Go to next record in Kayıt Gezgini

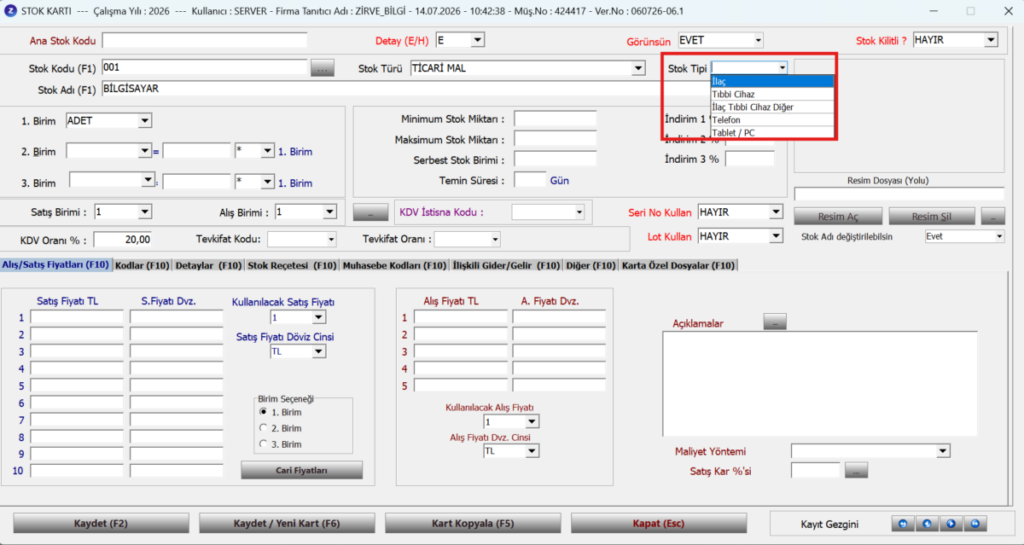tap(952, 523)
